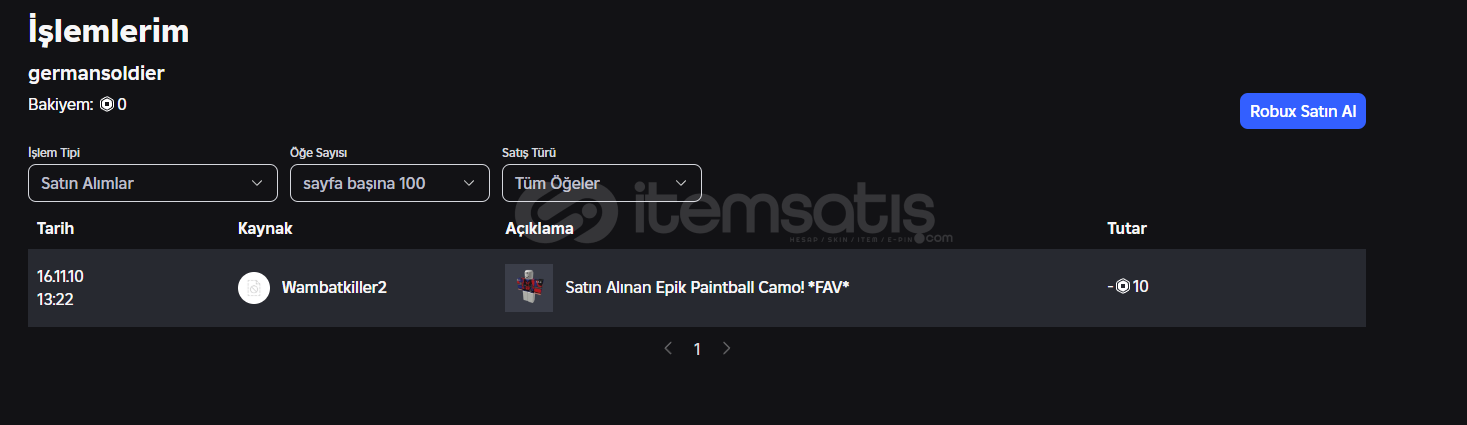Click the Tutar column header
The width and height of the screenshot is (1467, 425).
pos(1127,228)
